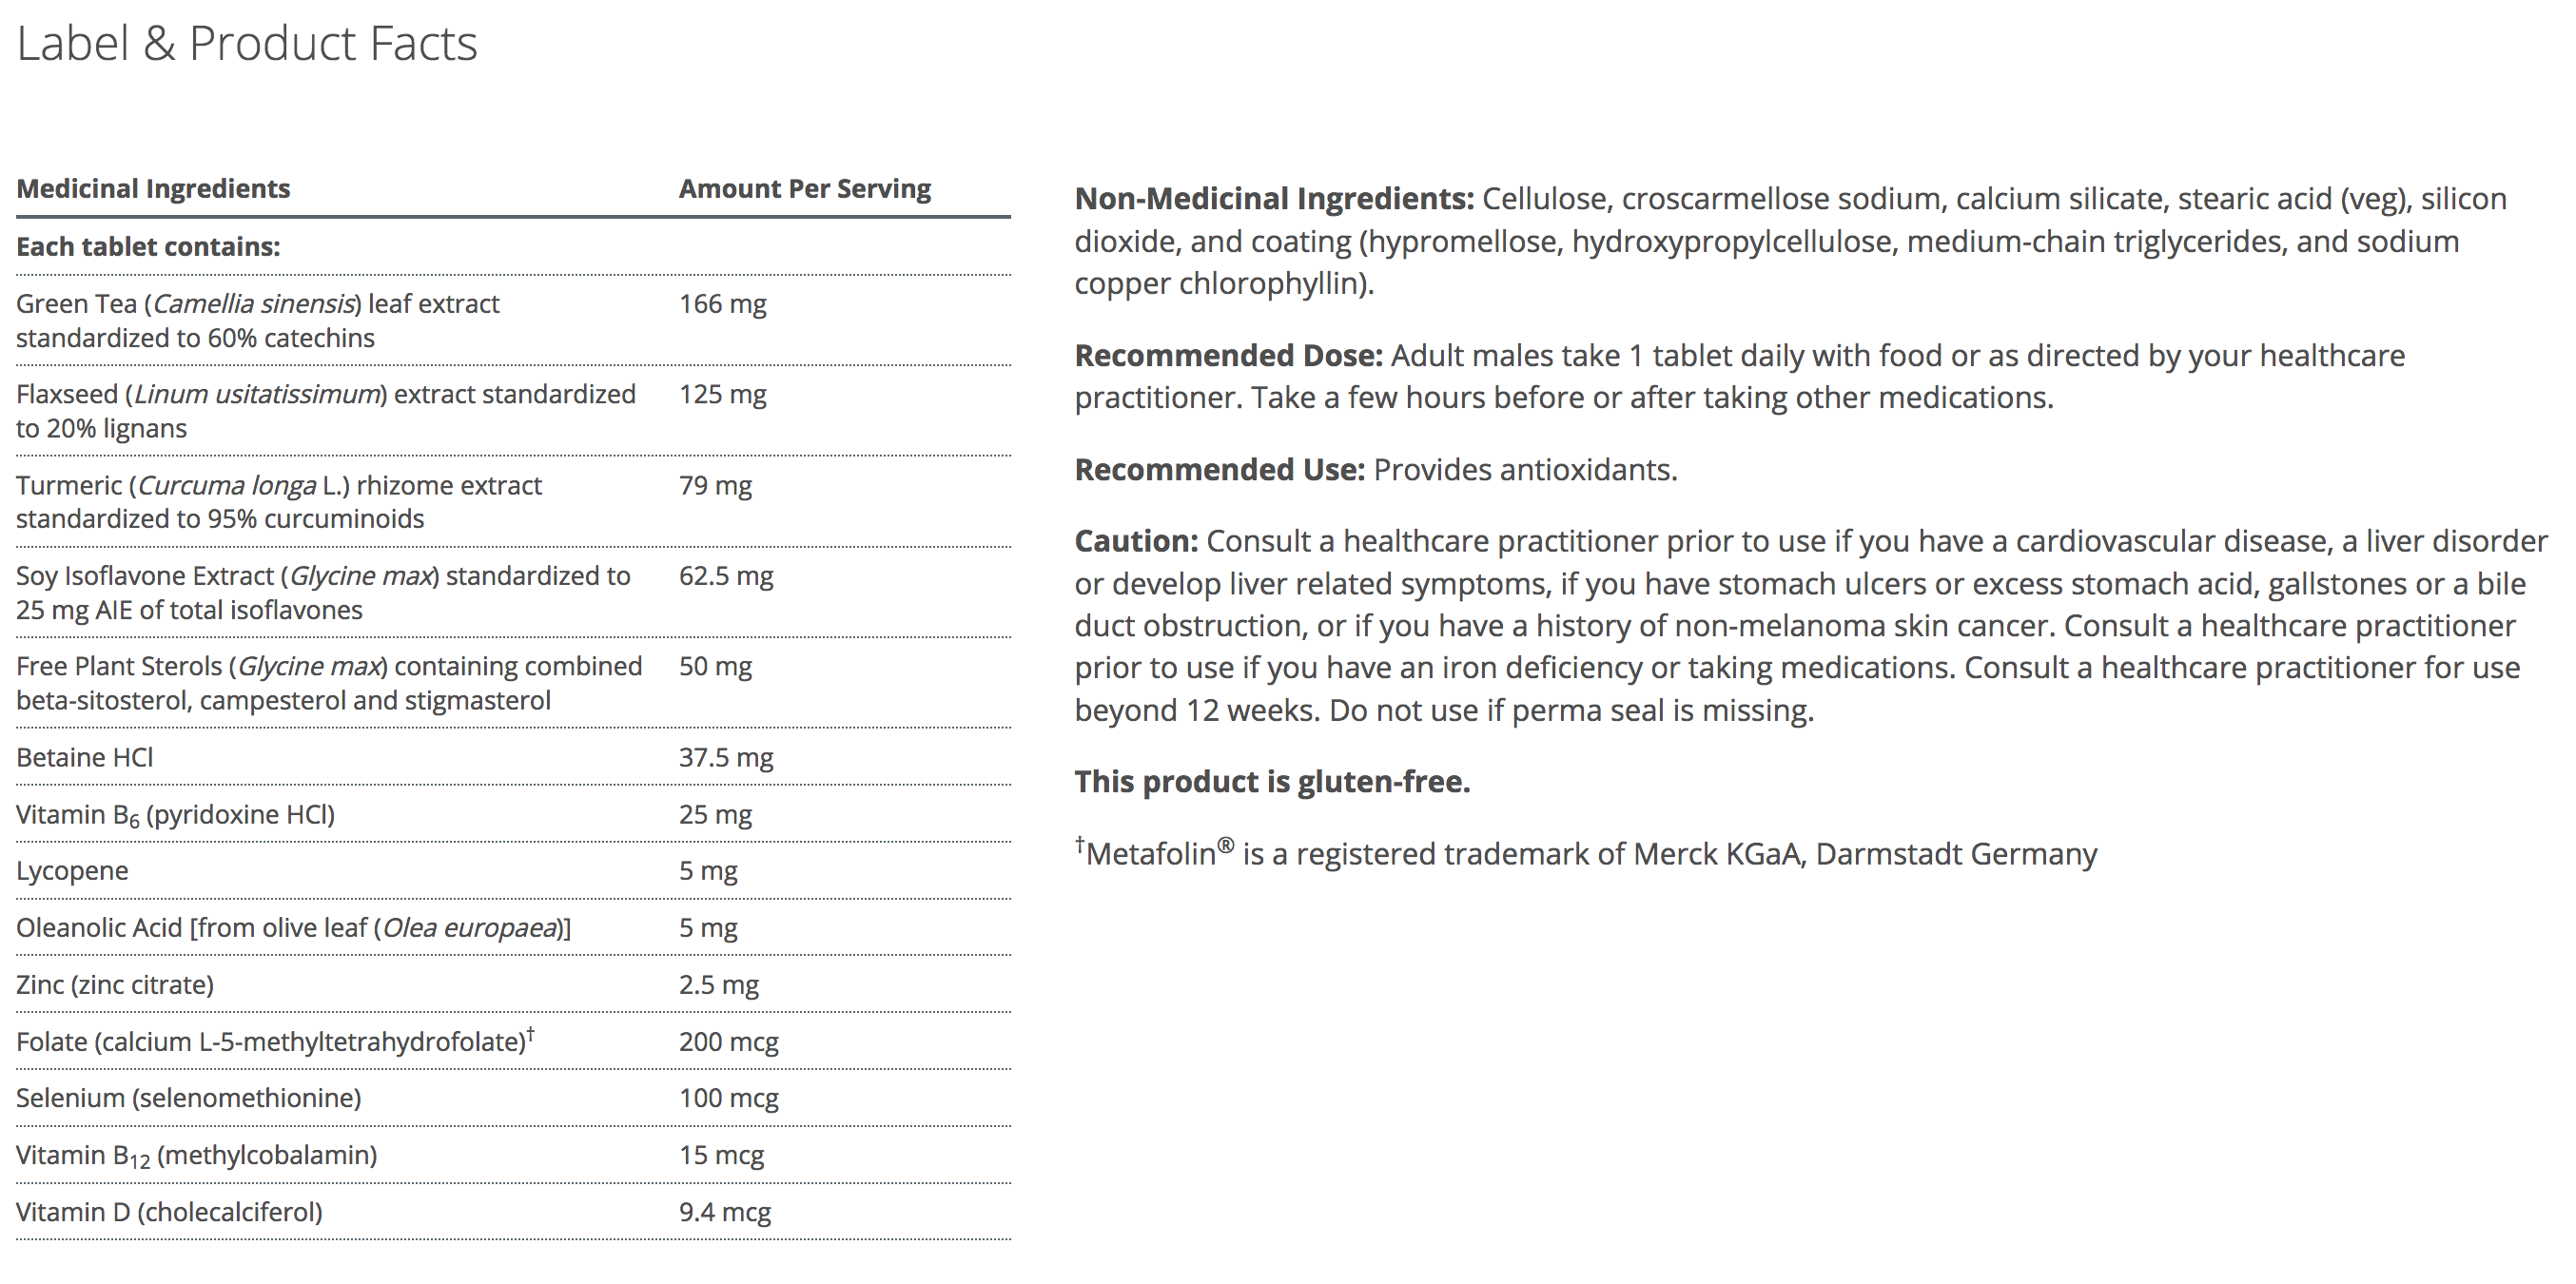This screenshot has width=2576, height=1284.
Task: Click the Vitamin D cholecalciferol entry
Action: 169,1212
